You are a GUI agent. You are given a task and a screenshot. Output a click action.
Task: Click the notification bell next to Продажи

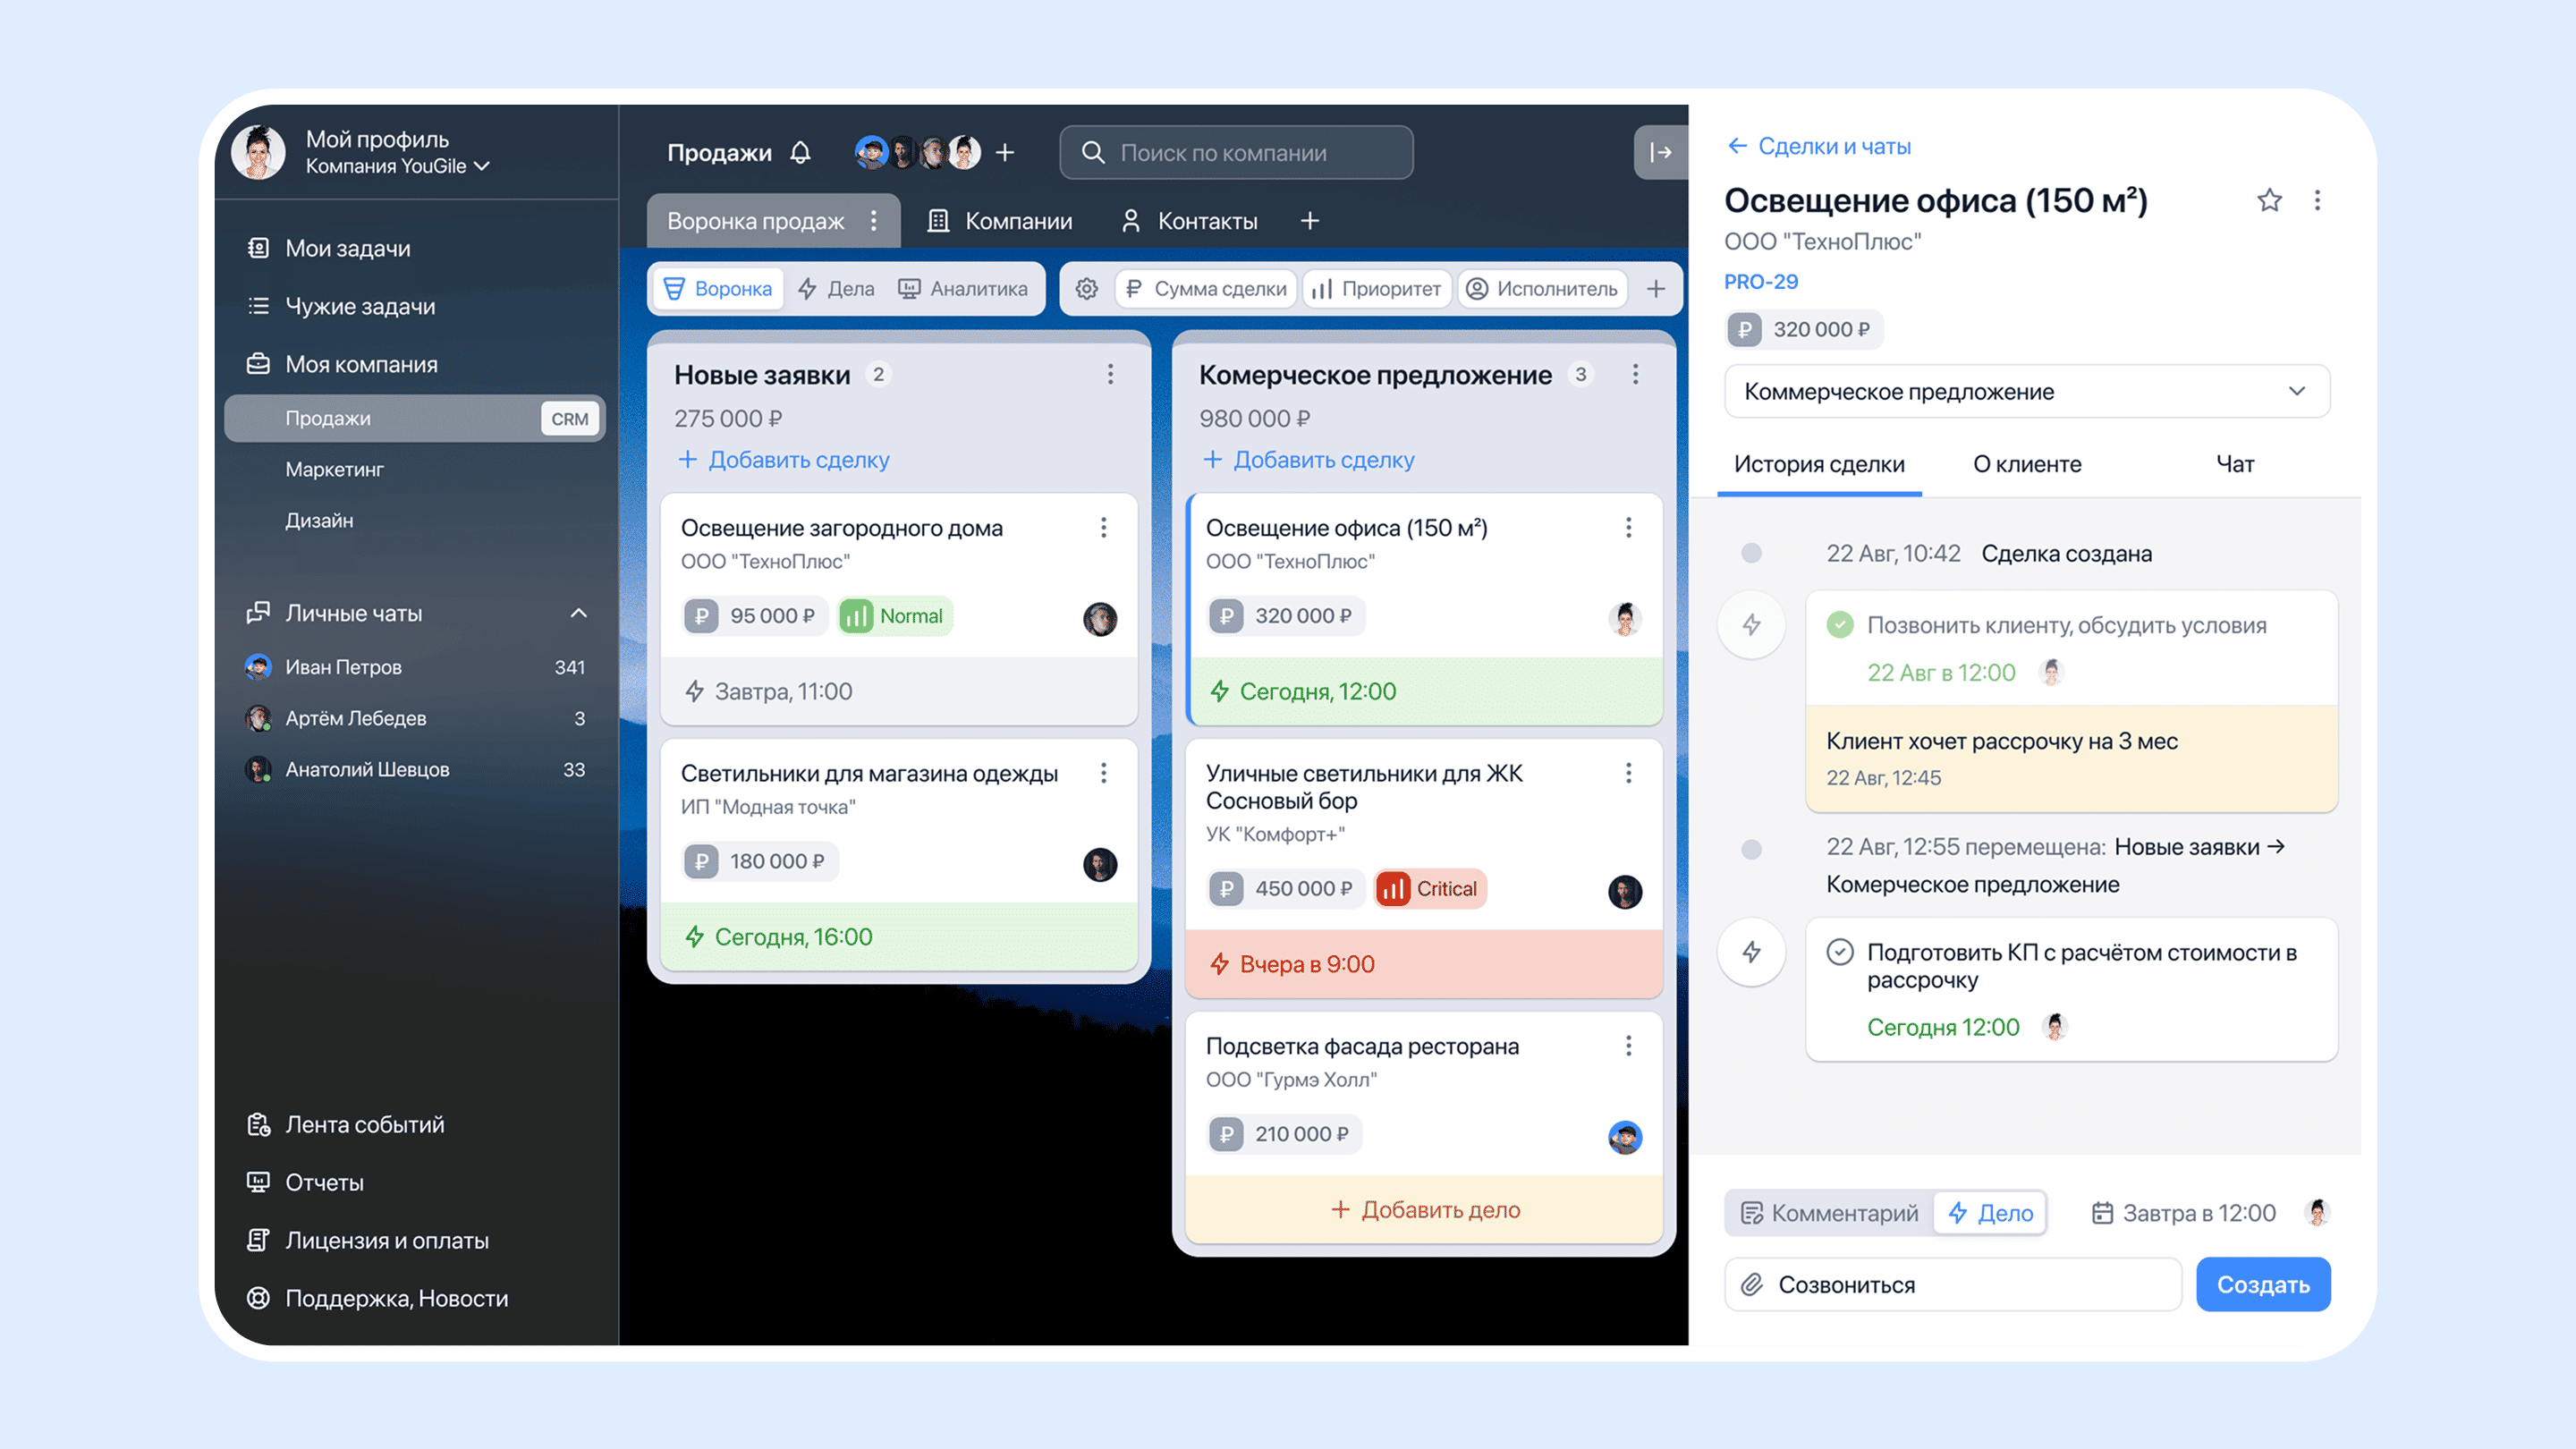[x=800, y=152]
